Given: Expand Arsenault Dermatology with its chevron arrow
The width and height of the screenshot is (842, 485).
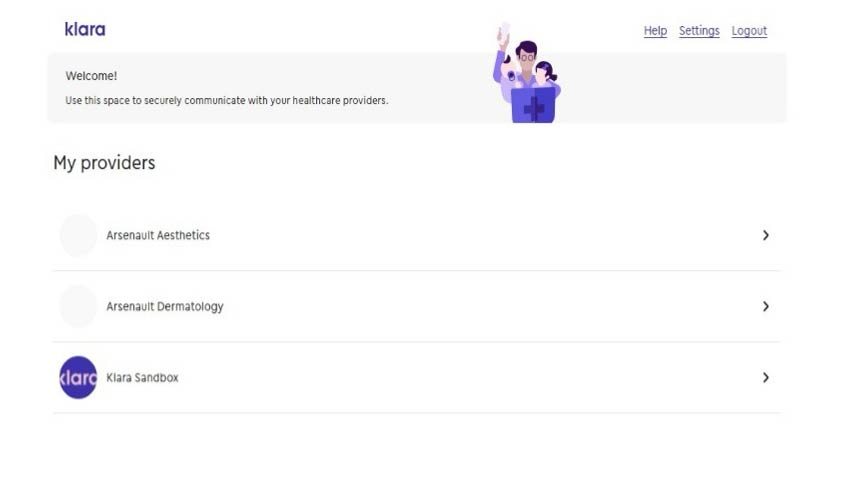Looking at the screenshot, I should (x=766, y=306).
